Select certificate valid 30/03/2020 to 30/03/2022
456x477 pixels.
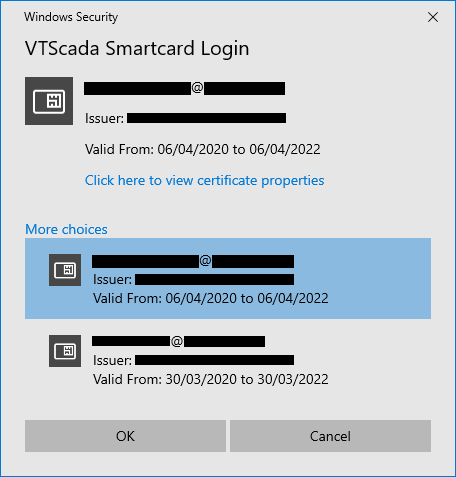pos(228,359)
